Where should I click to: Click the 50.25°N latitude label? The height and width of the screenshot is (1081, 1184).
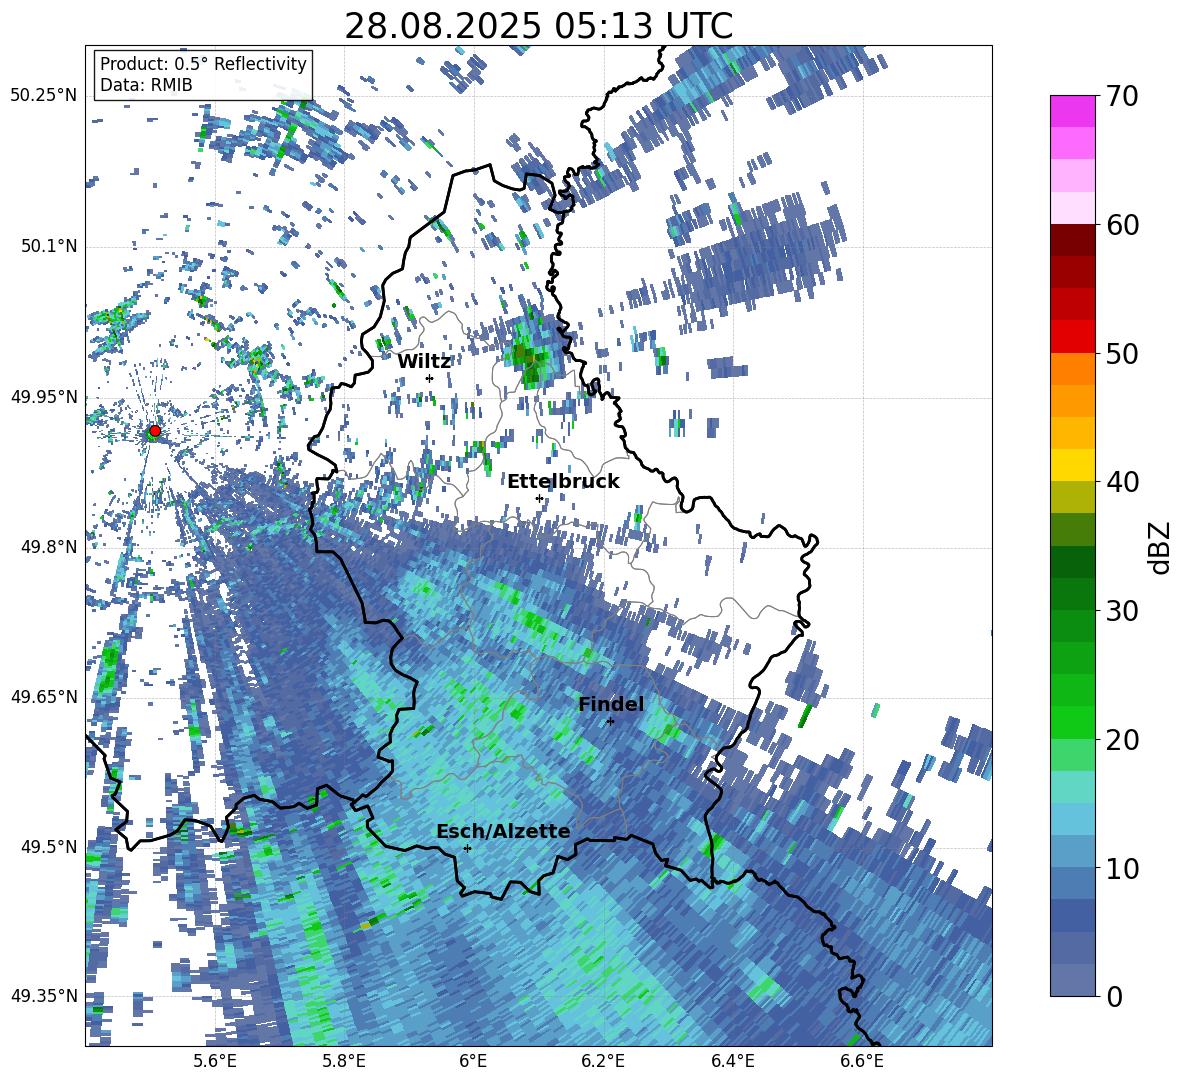[x=44, y=96]
